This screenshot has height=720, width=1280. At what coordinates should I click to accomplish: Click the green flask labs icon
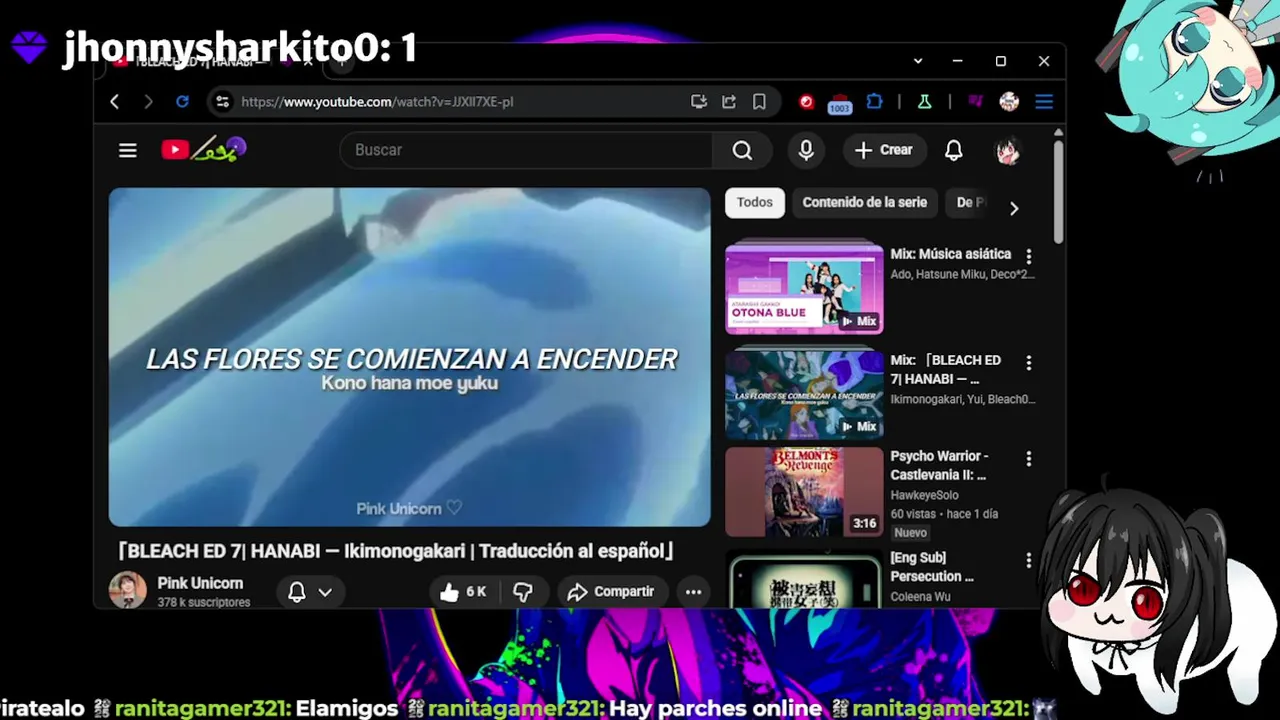coord(925,102)
